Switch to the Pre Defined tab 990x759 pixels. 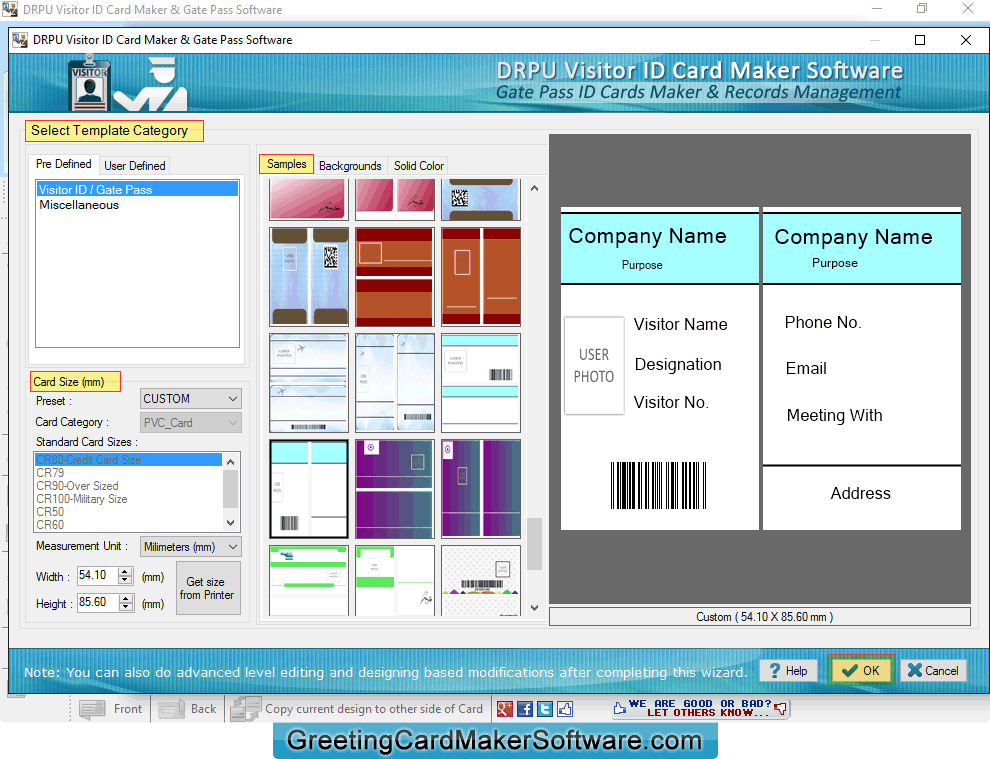tap(64, 164)
